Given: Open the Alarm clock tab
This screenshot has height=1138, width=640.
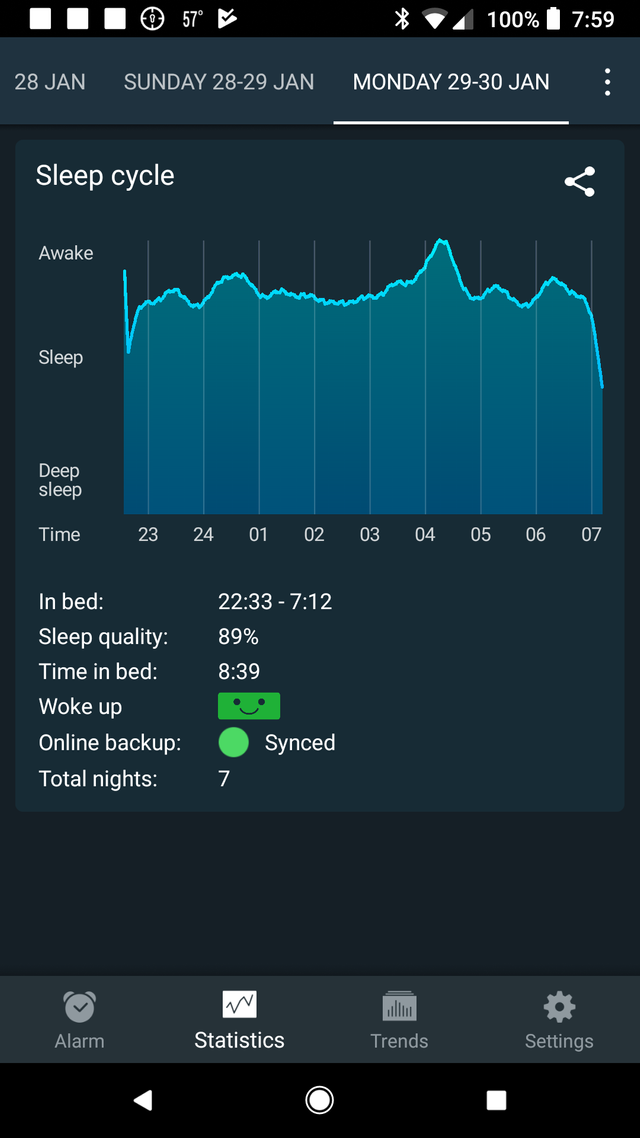Looking at the screenshot, I should coord(79,1006).
